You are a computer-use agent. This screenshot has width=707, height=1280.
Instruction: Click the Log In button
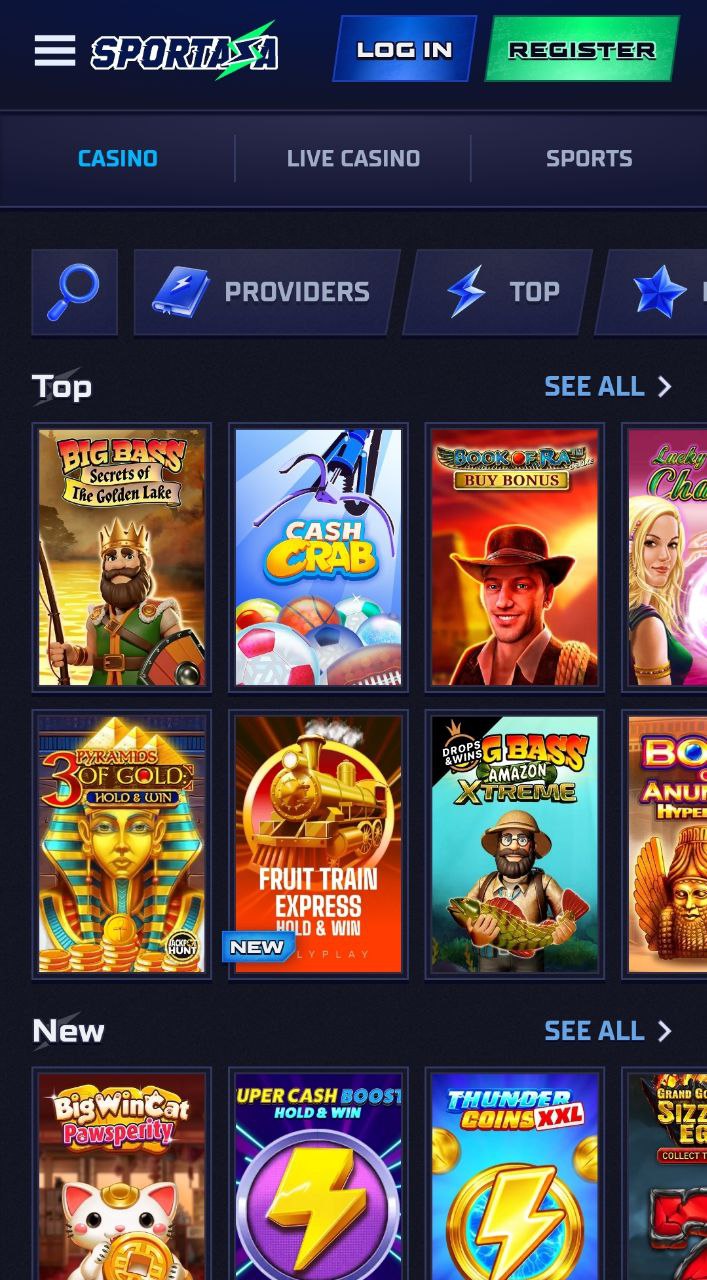tap(405, 48)
